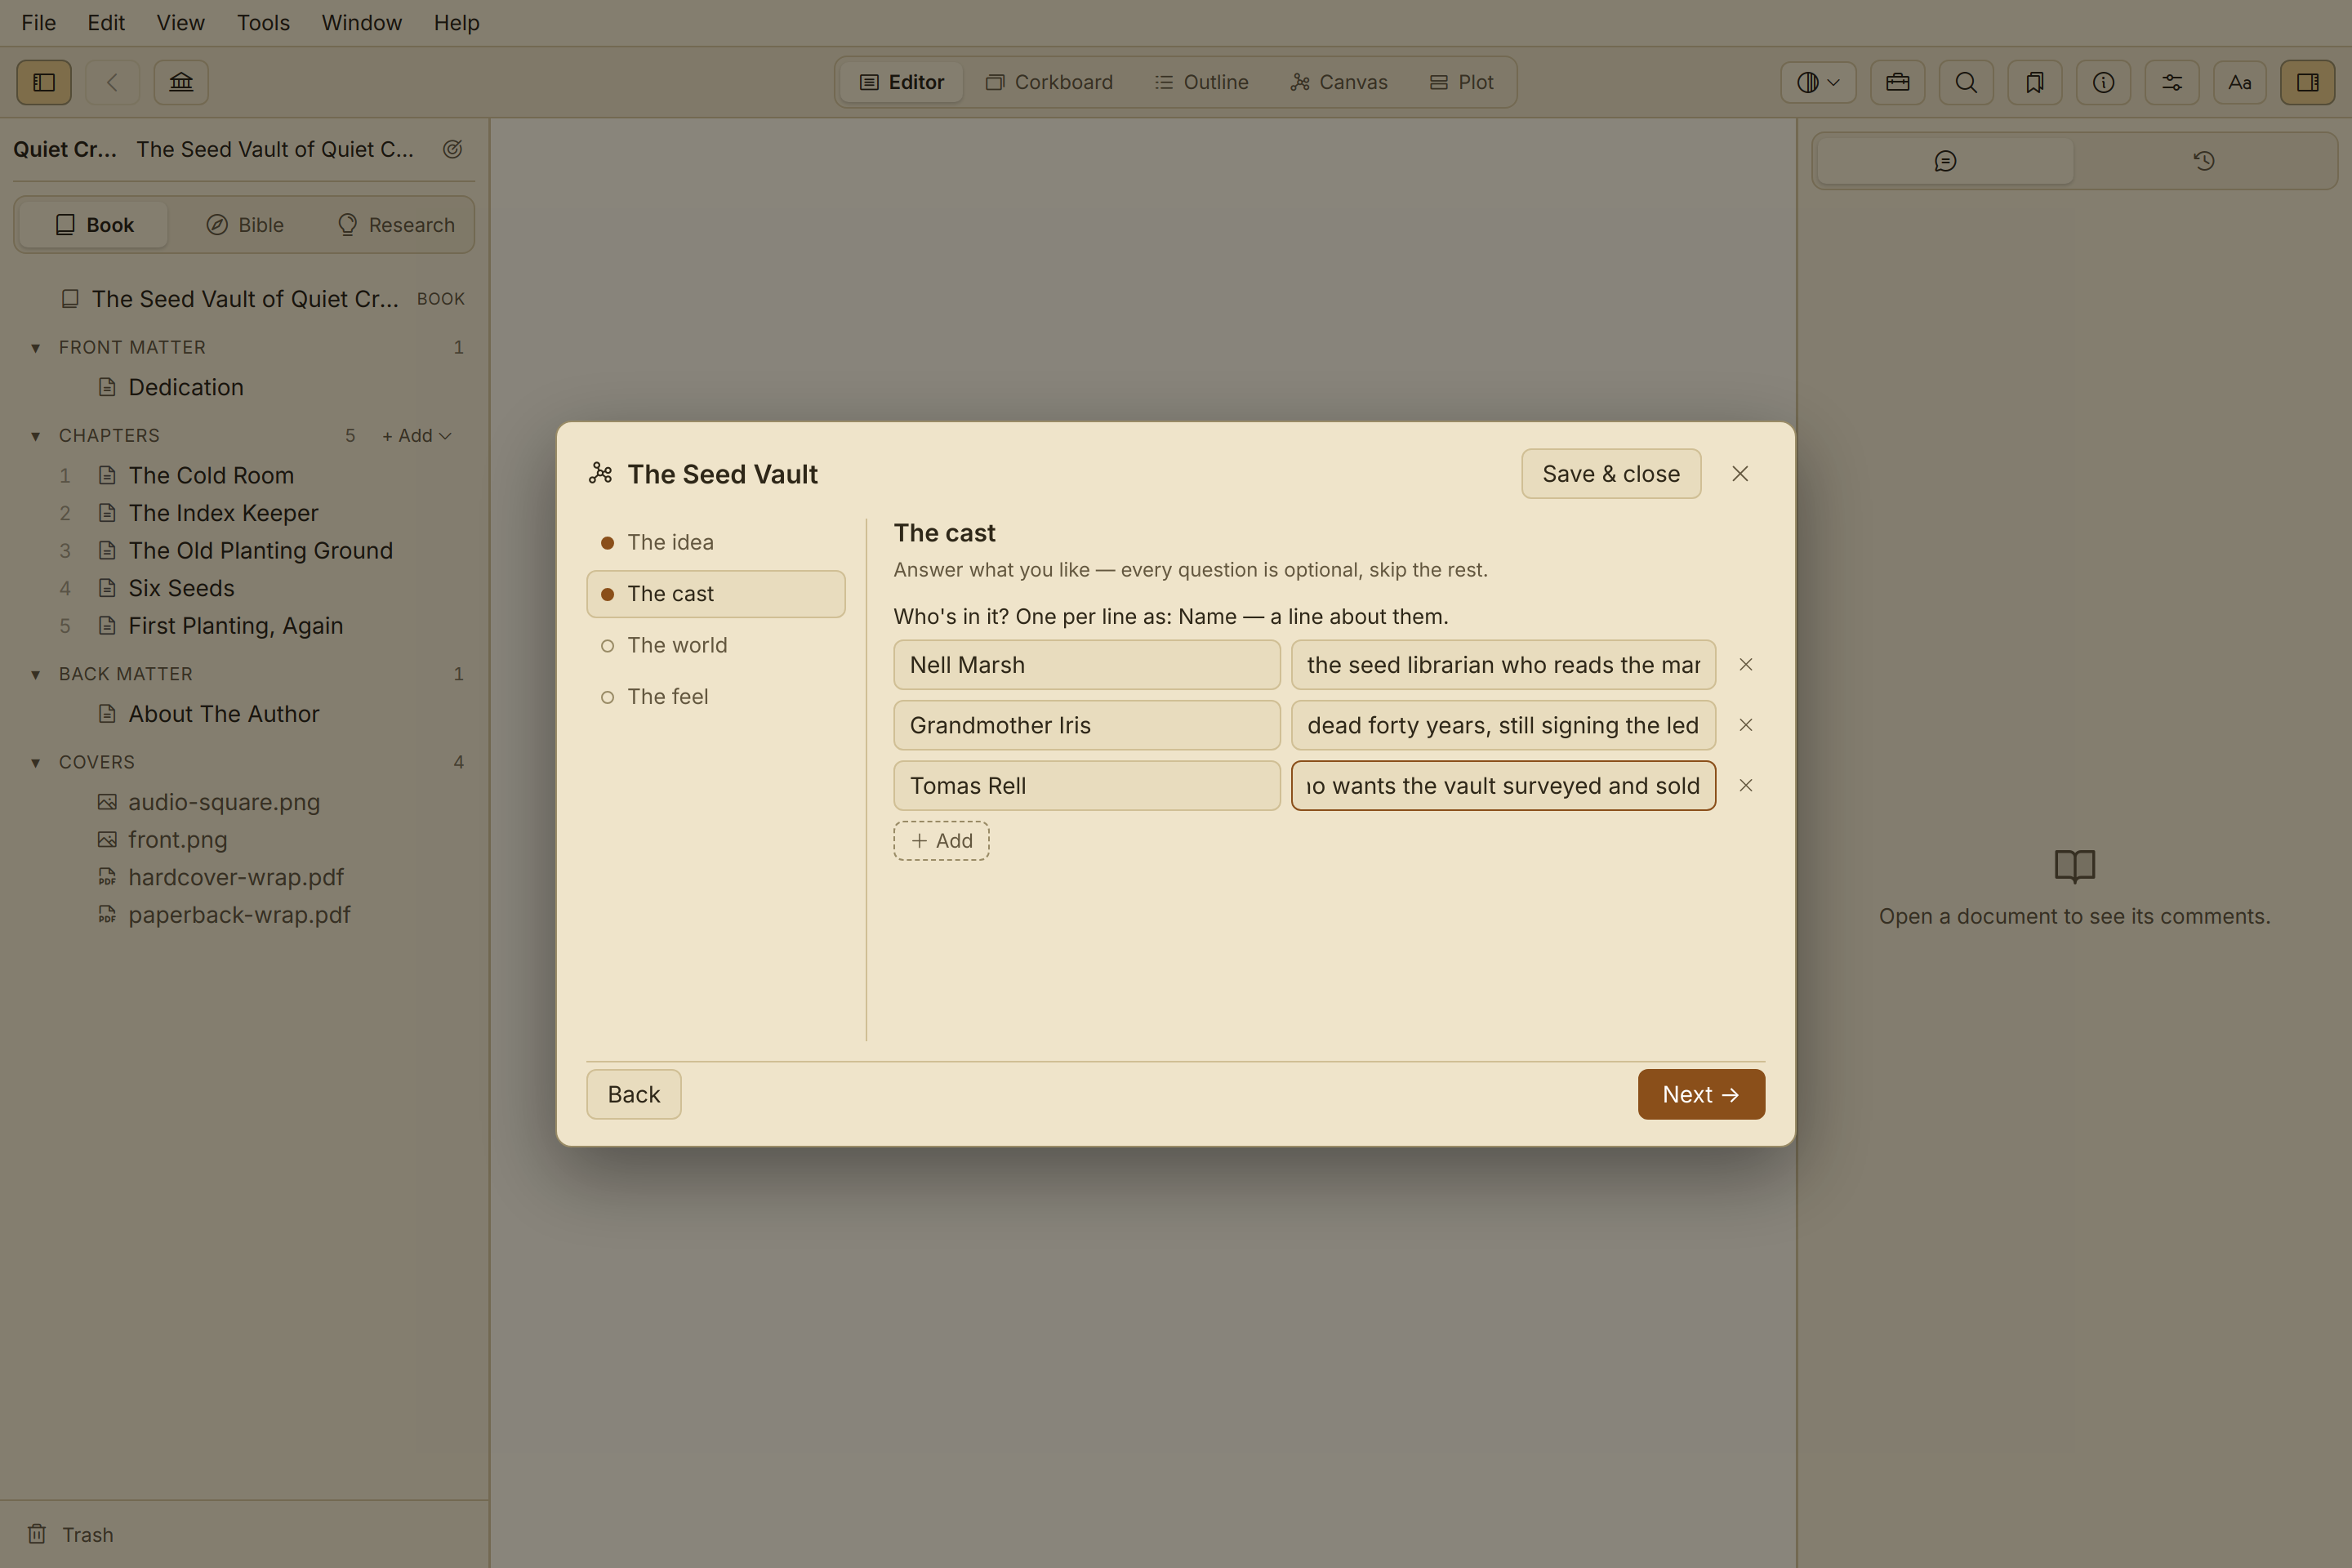The image size is (2352, 1568).
Task: Remove the Grandmother Iris cast row
Action: tap(1745, 725)
